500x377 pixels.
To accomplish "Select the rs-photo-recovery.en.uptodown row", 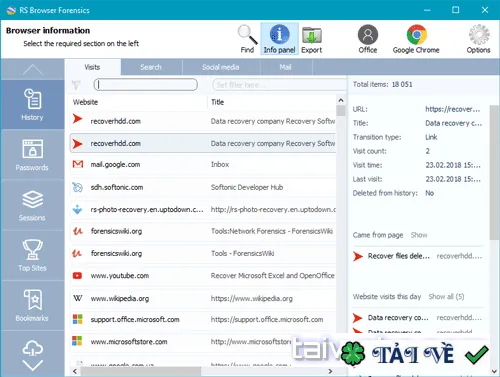I will pyautogui.click(x=203, y=209).
